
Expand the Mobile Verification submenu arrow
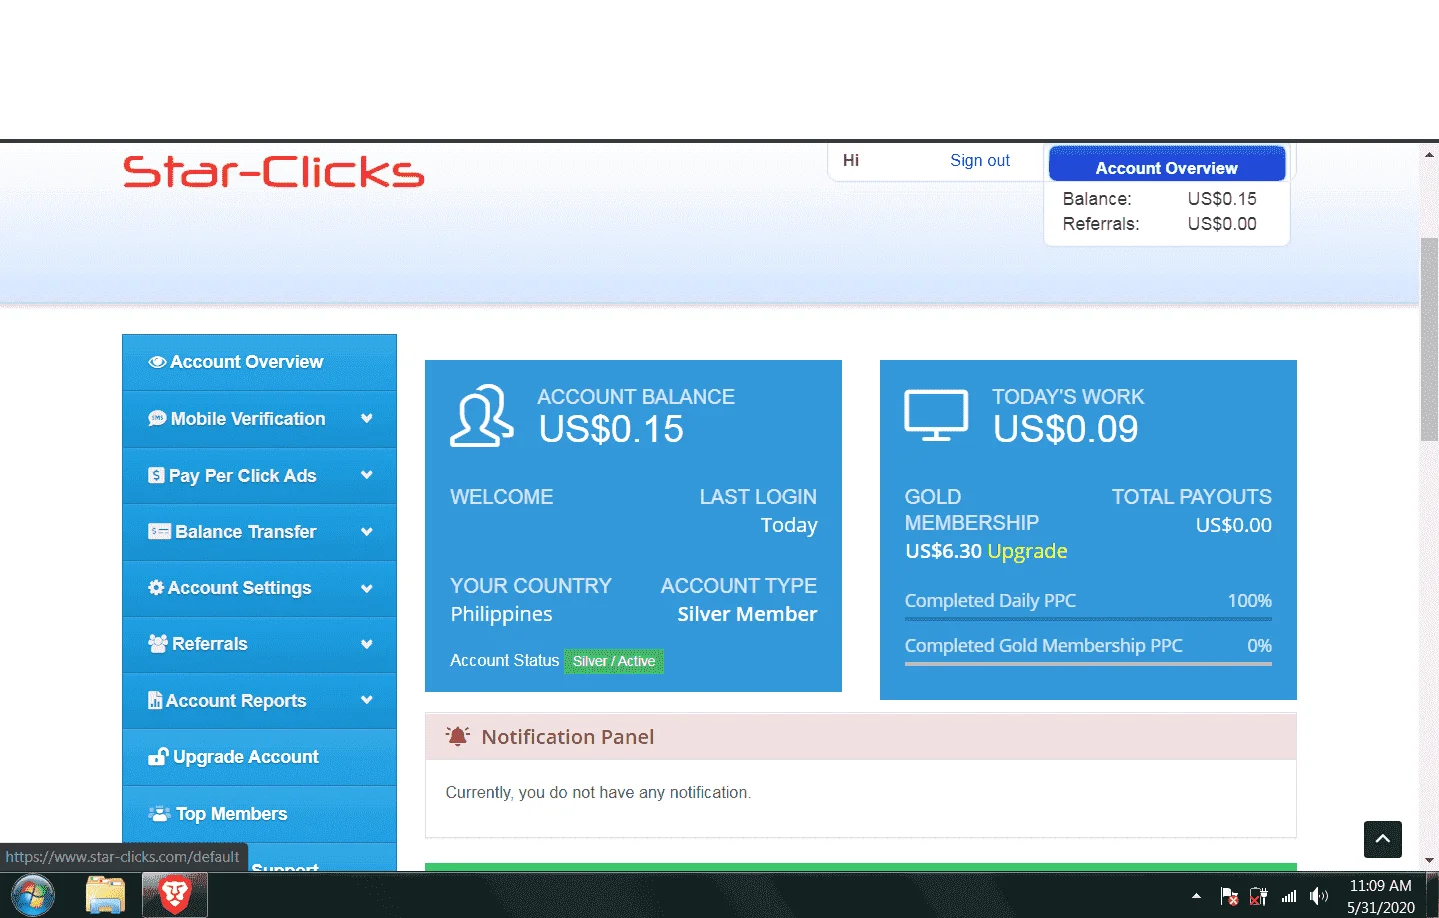point(367,419)
